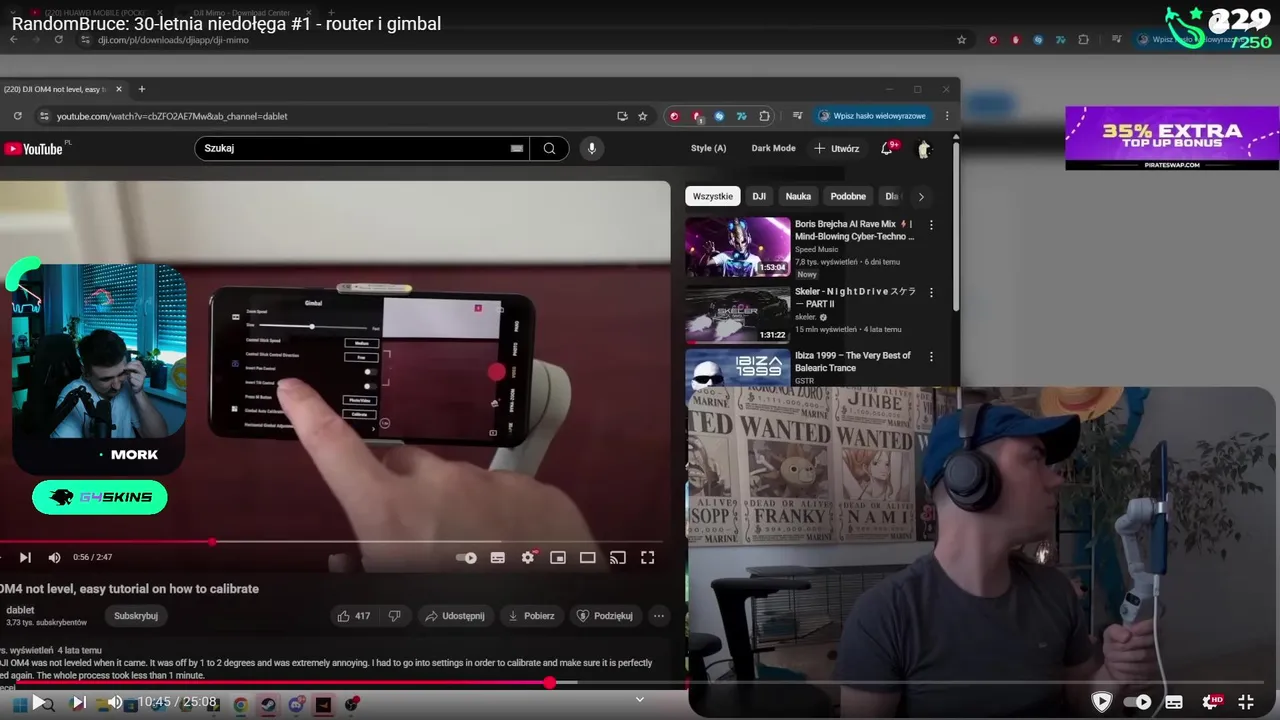
Task: Open the dablet channel link
Action: [x=20, y=610]
